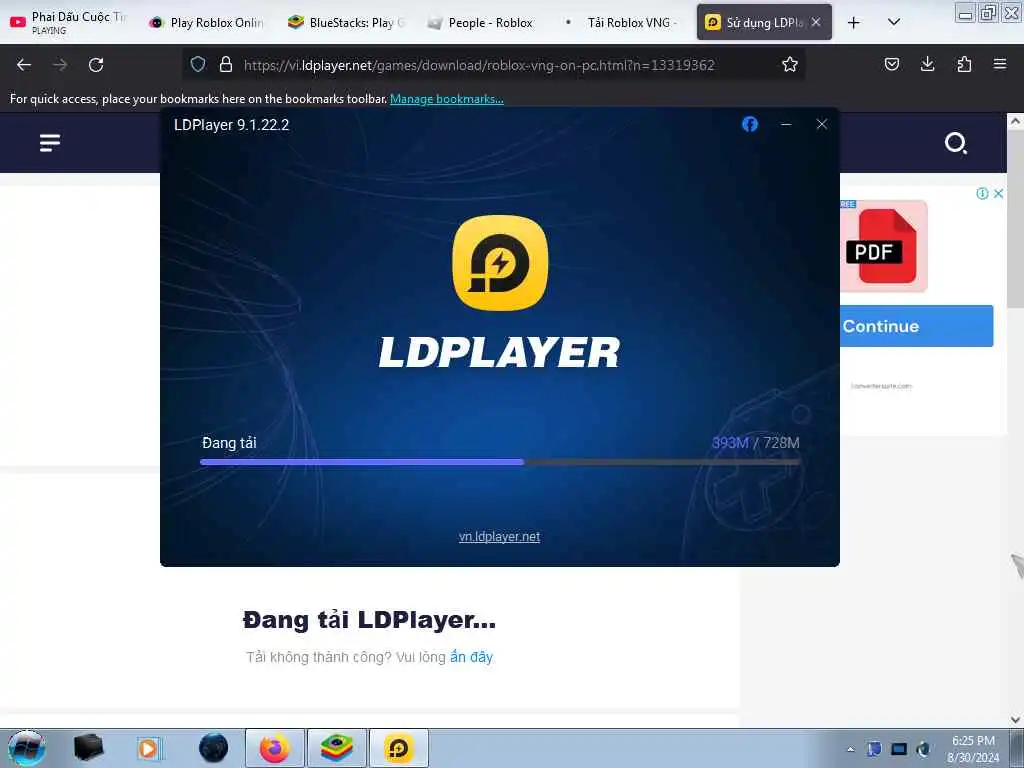Open a new browser tab
This screenshot has width=1024, height=768.
pos(854,23)
